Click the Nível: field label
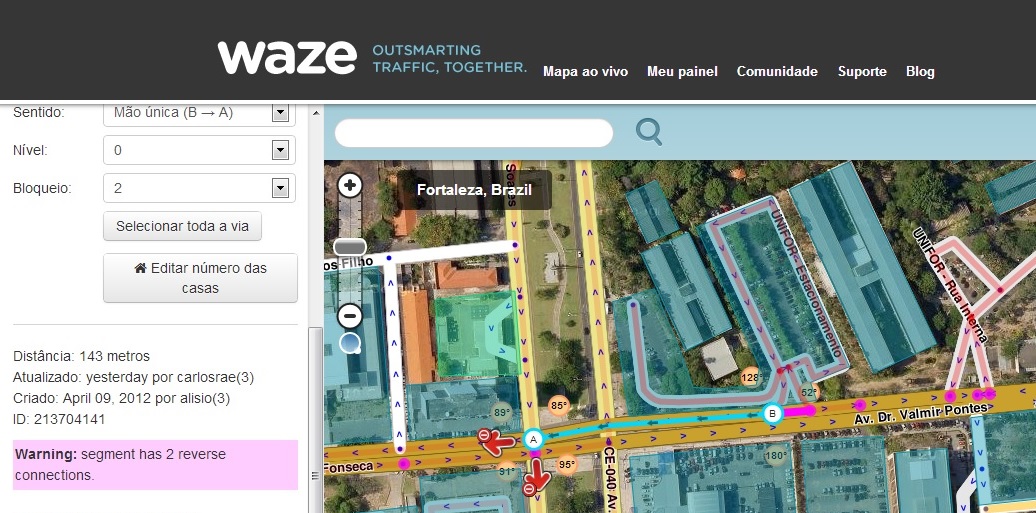1036x513 pixels. (x=30, y=150)
